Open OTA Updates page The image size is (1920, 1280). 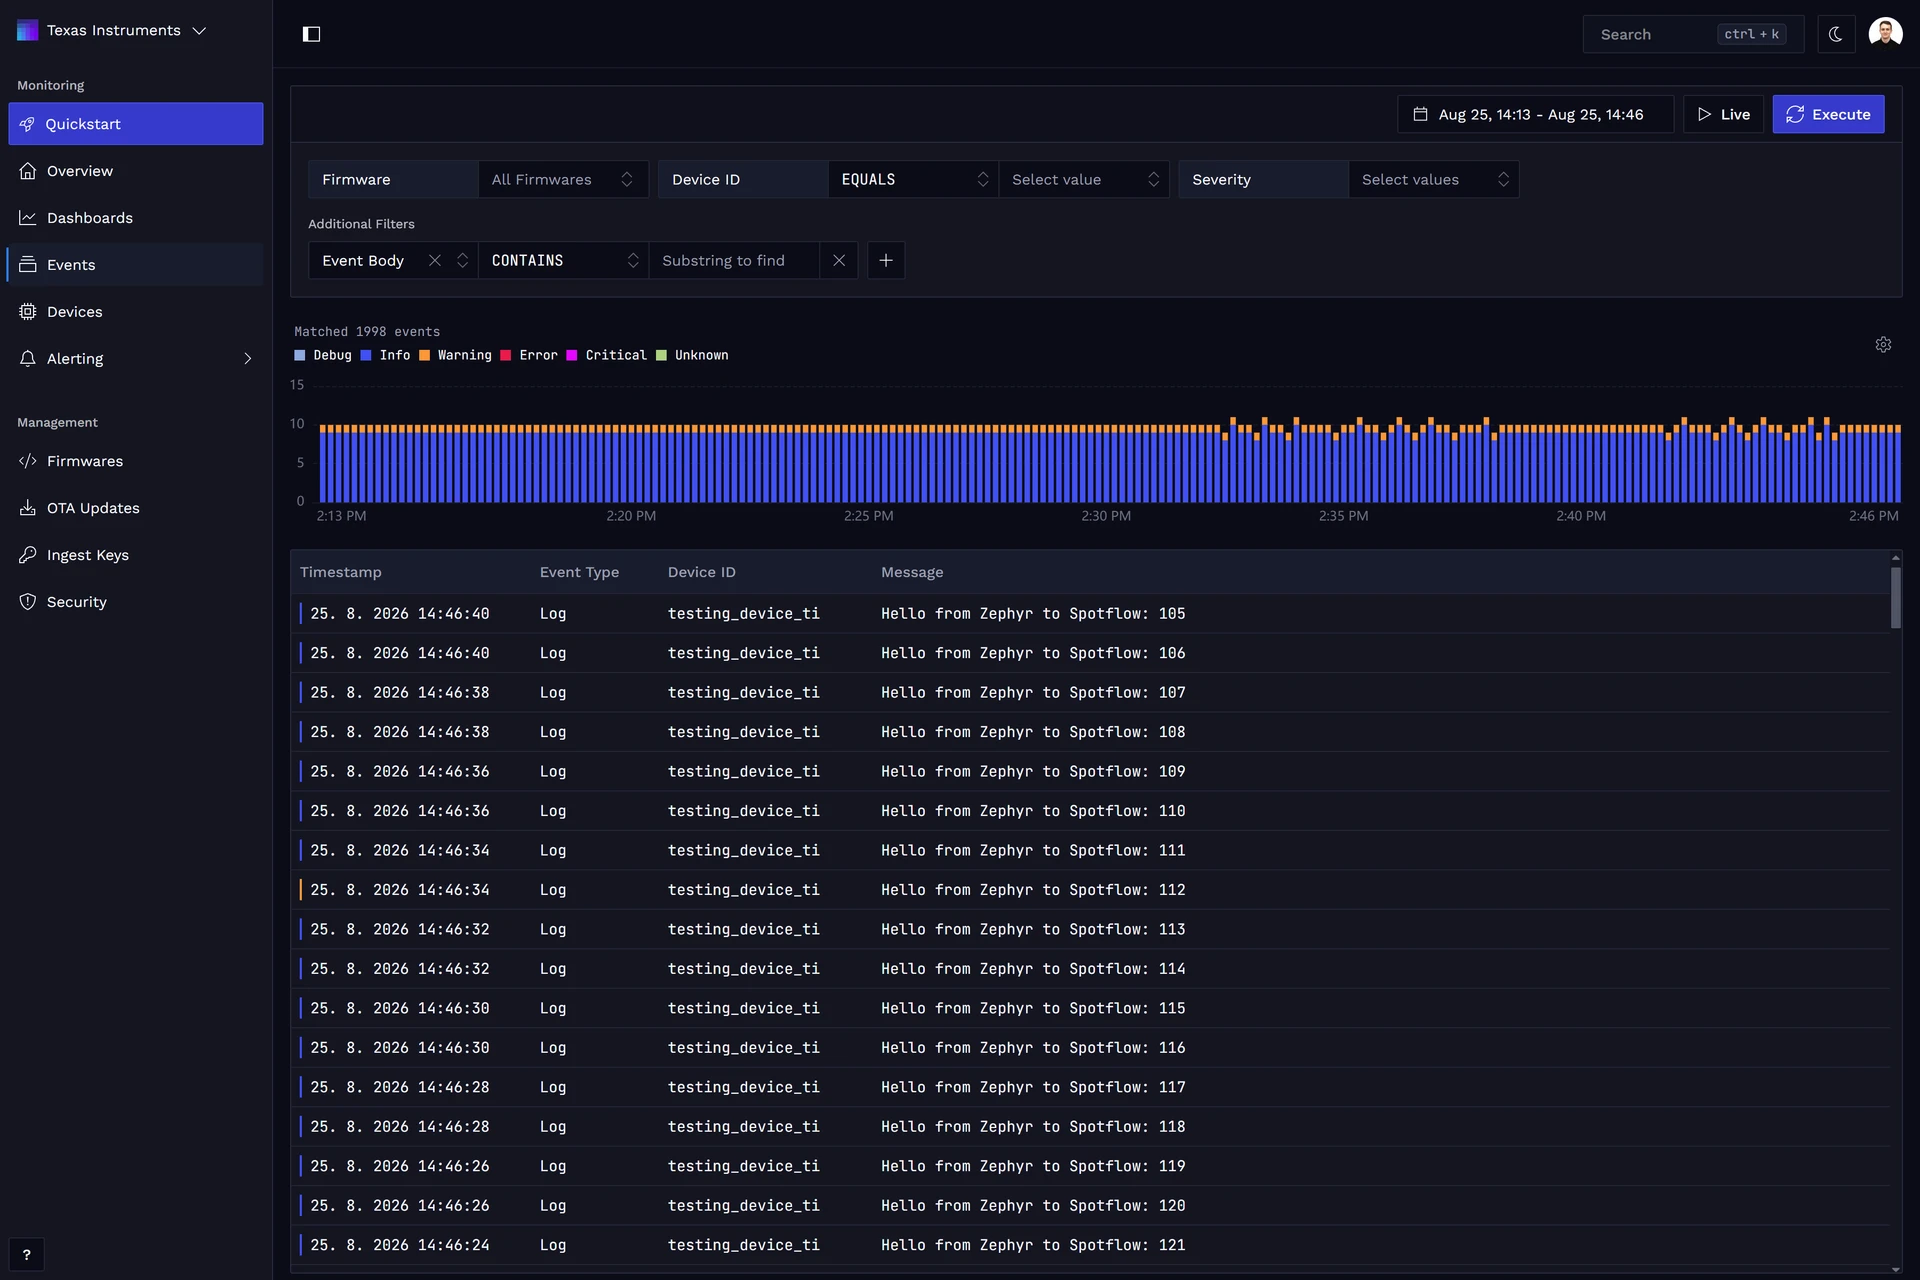tap(136, 508)
